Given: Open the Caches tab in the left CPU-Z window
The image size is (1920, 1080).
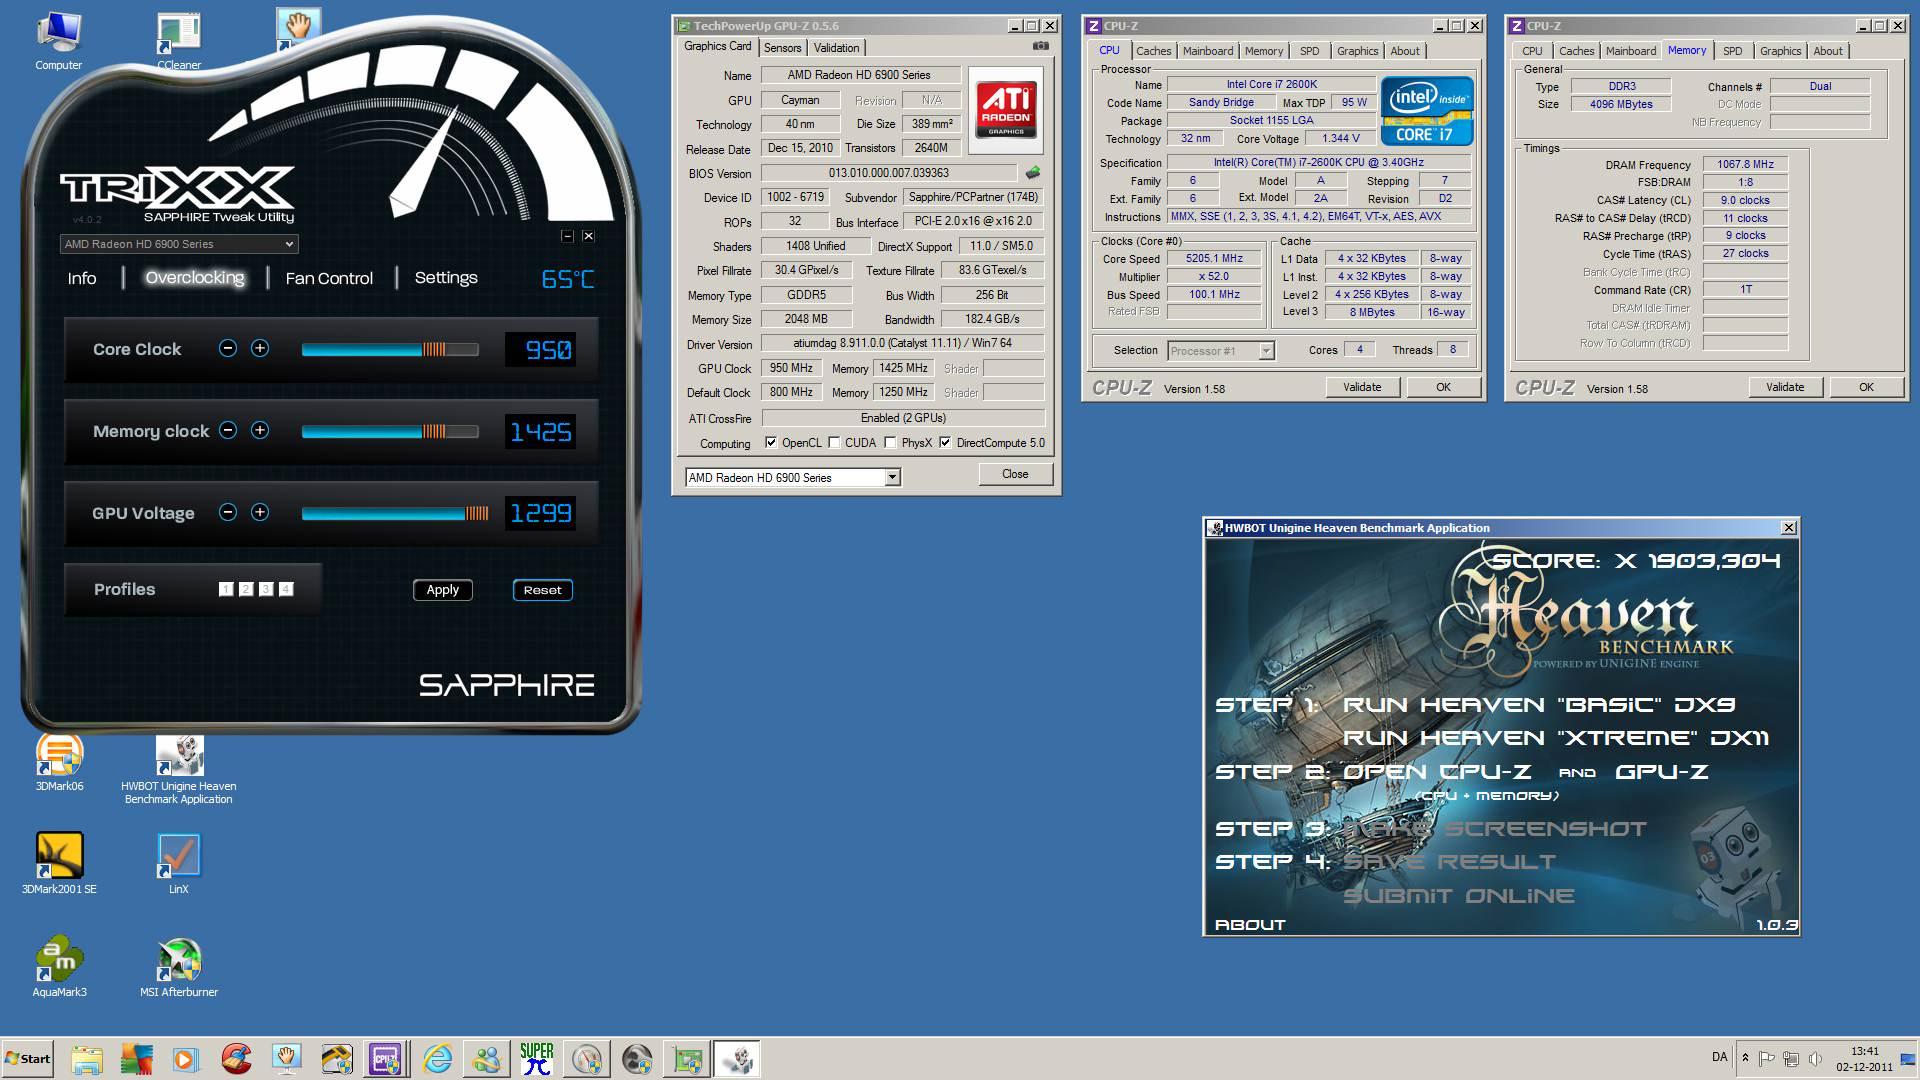Looking at the screenshot, I should point(1153,51).
